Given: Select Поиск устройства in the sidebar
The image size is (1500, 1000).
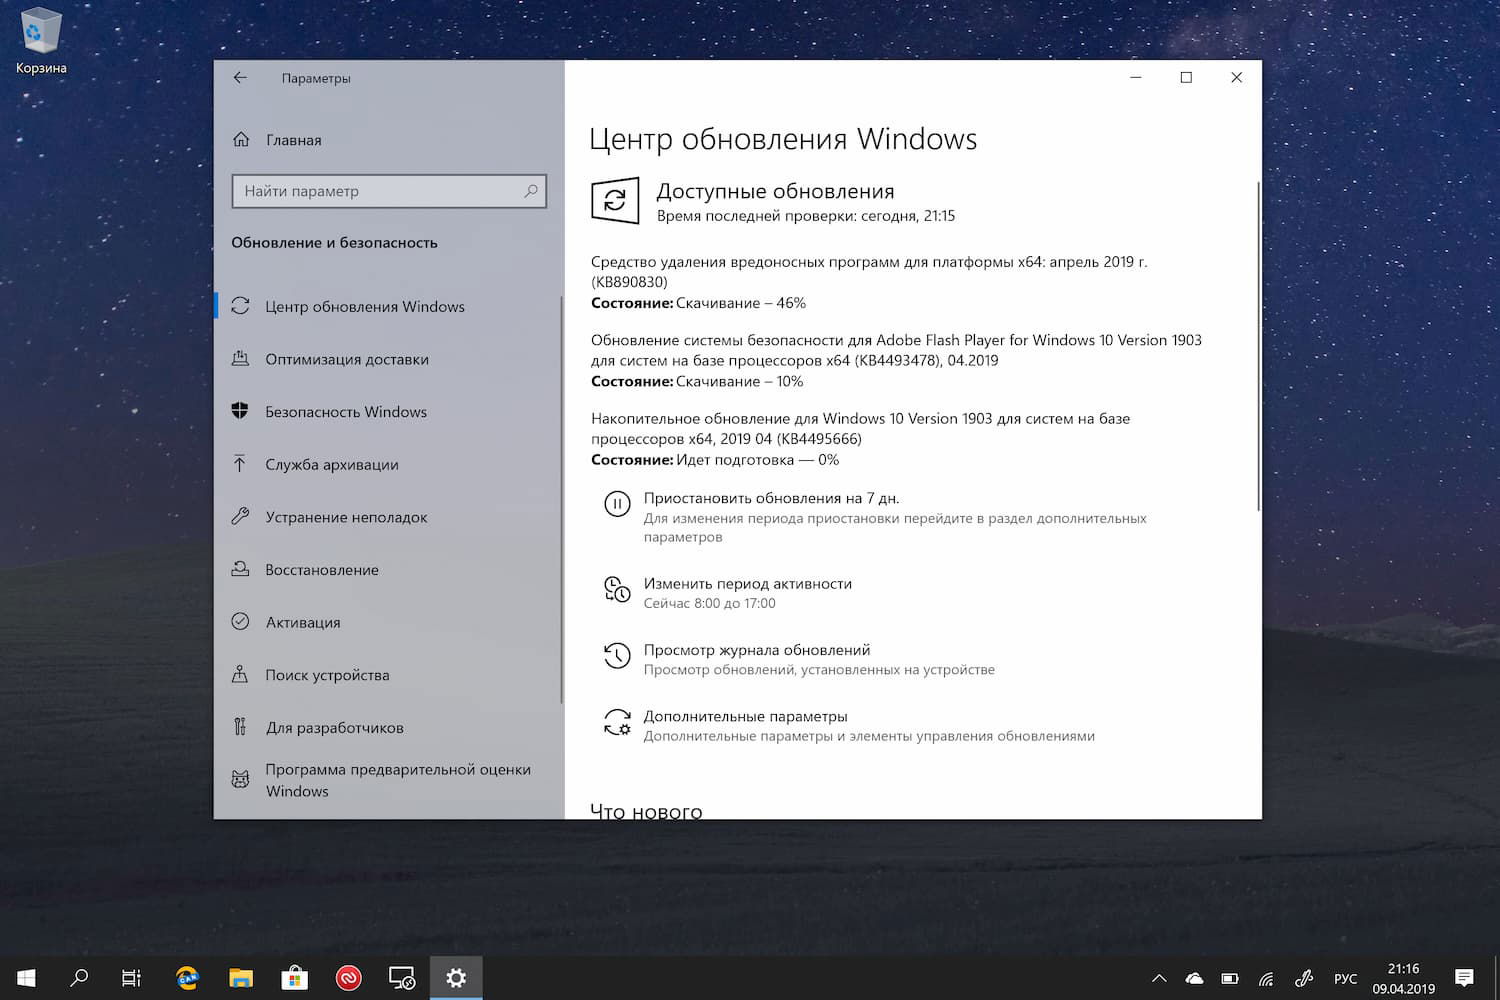Looking at the screenshot, I should [327, 675].
